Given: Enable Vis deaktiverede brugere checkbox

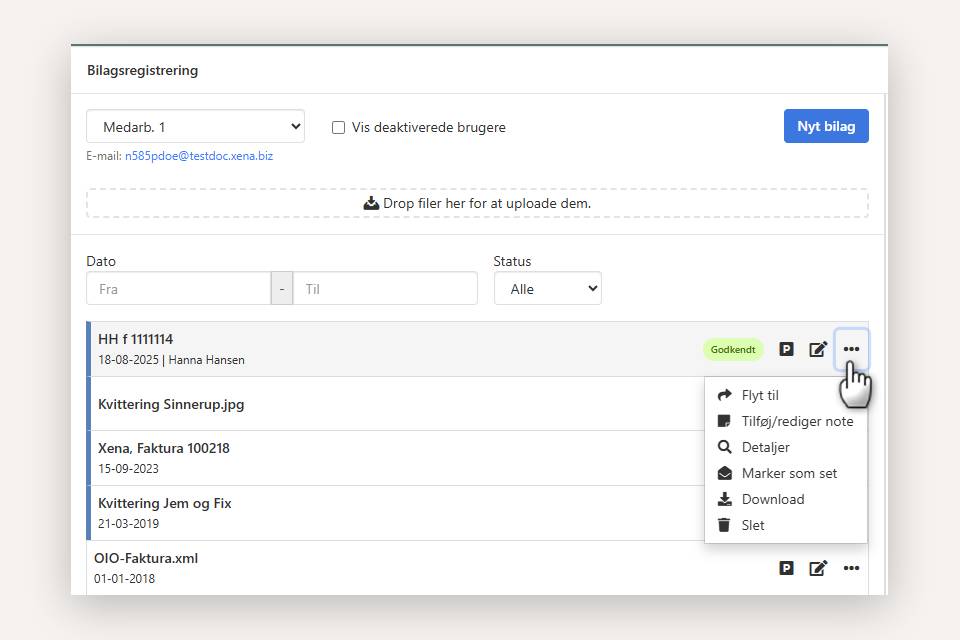Looking at the screenshot, I should pyautogui.click(x=339, y=127).
